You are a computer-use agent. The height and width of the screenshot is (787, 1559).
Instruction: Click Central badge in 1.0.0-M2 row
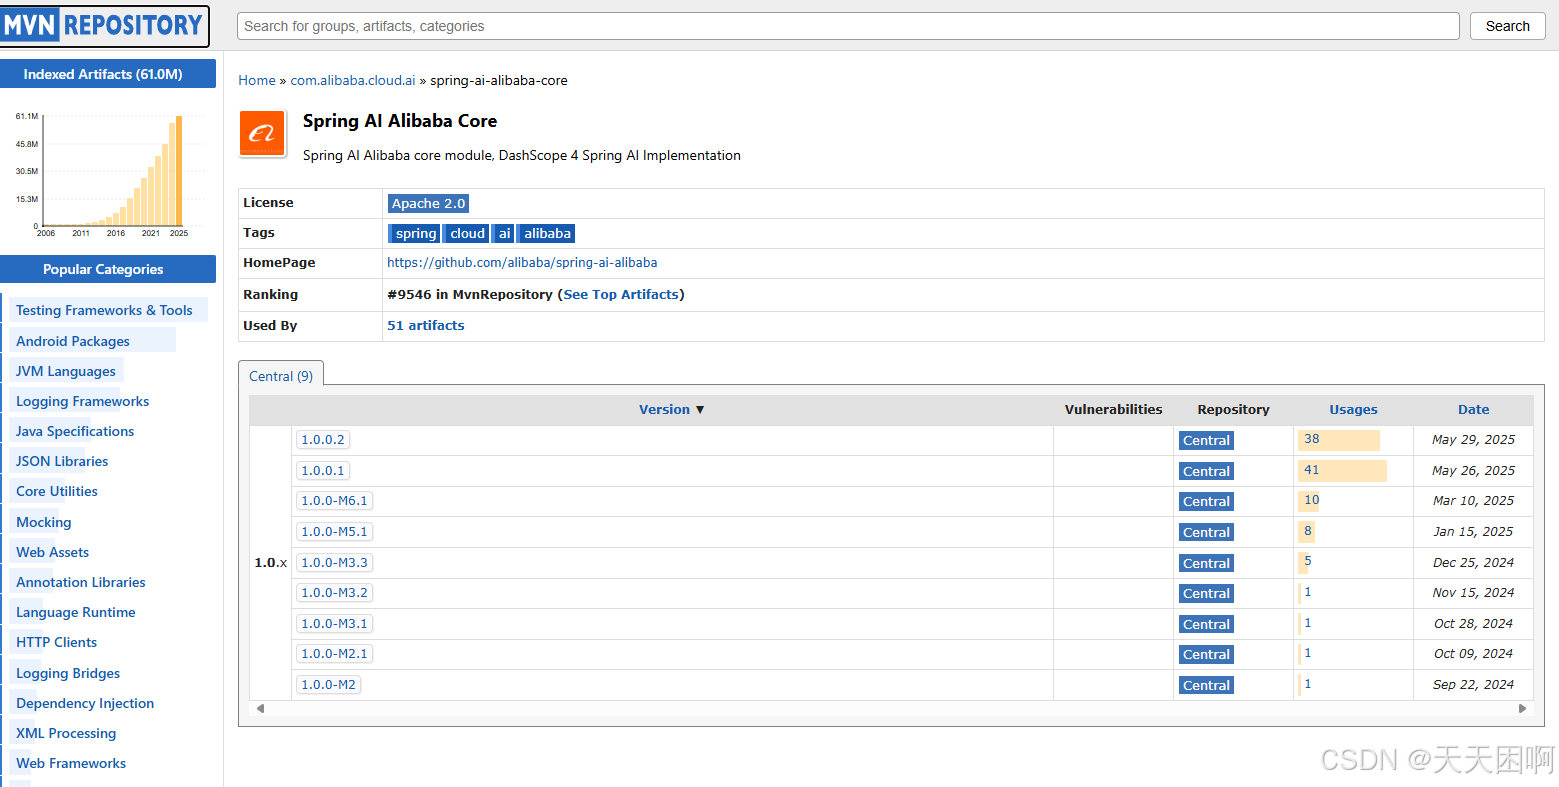[1206, 686]
